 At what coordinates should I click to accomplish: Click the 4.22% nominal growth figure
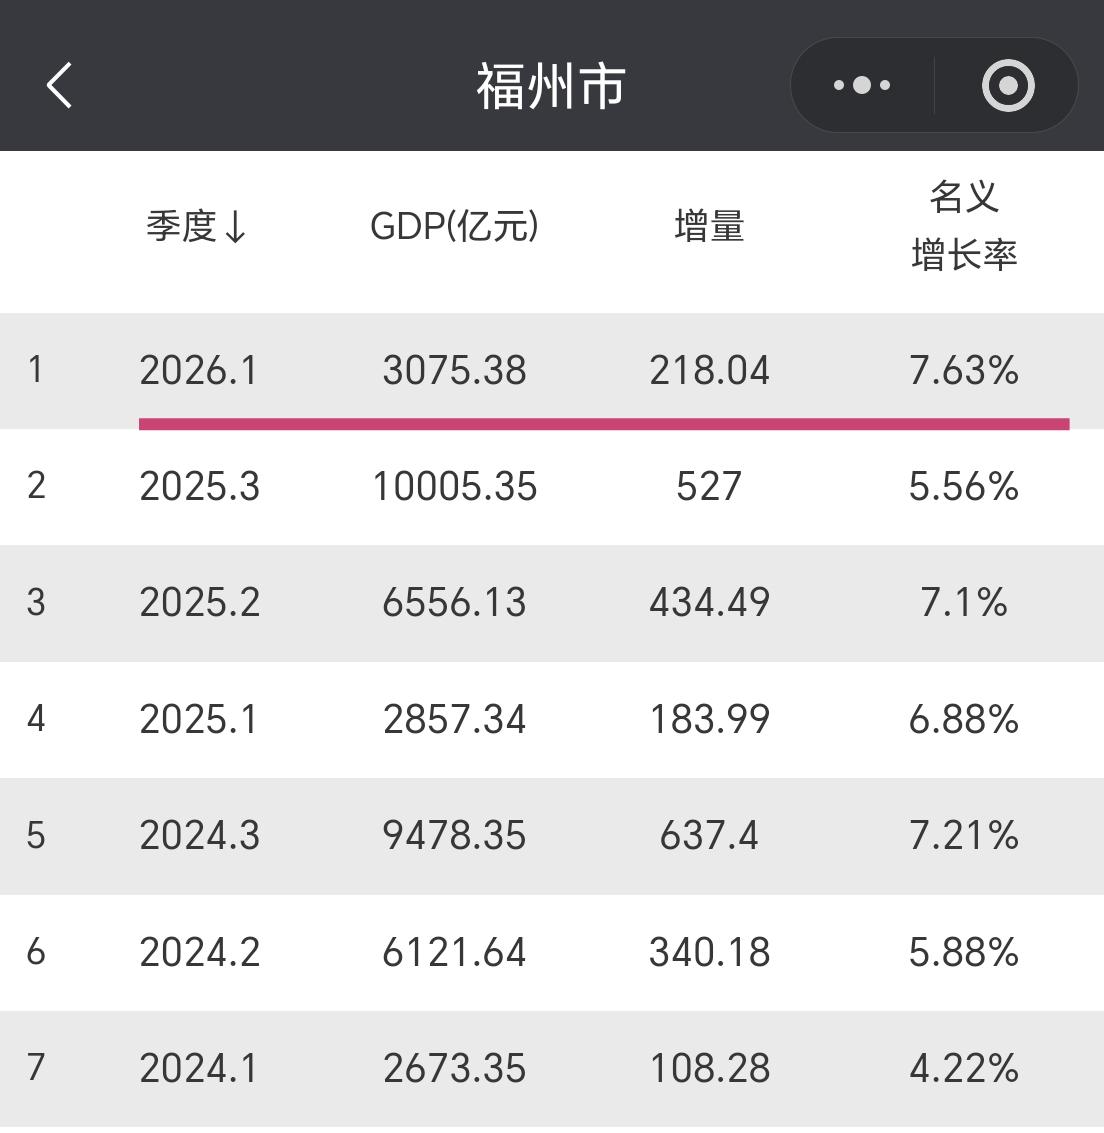(965, 1068)
